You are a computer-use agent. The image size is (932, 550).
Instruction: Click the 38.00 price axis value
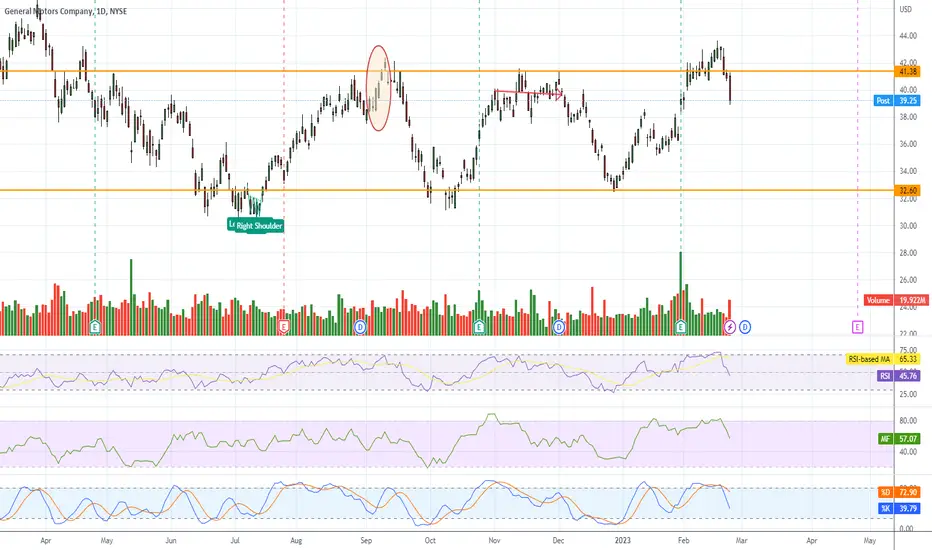tap(908, 117)
